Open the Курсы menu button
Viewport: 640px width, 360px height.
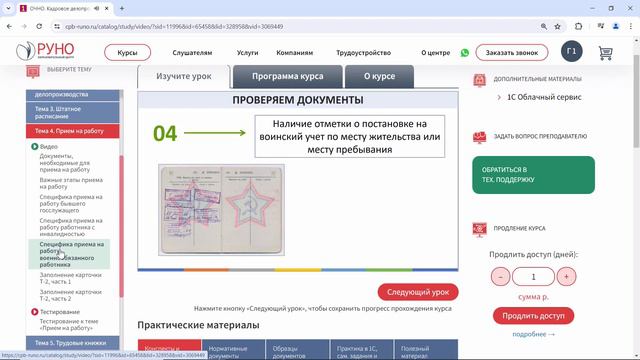pos(127,53)
